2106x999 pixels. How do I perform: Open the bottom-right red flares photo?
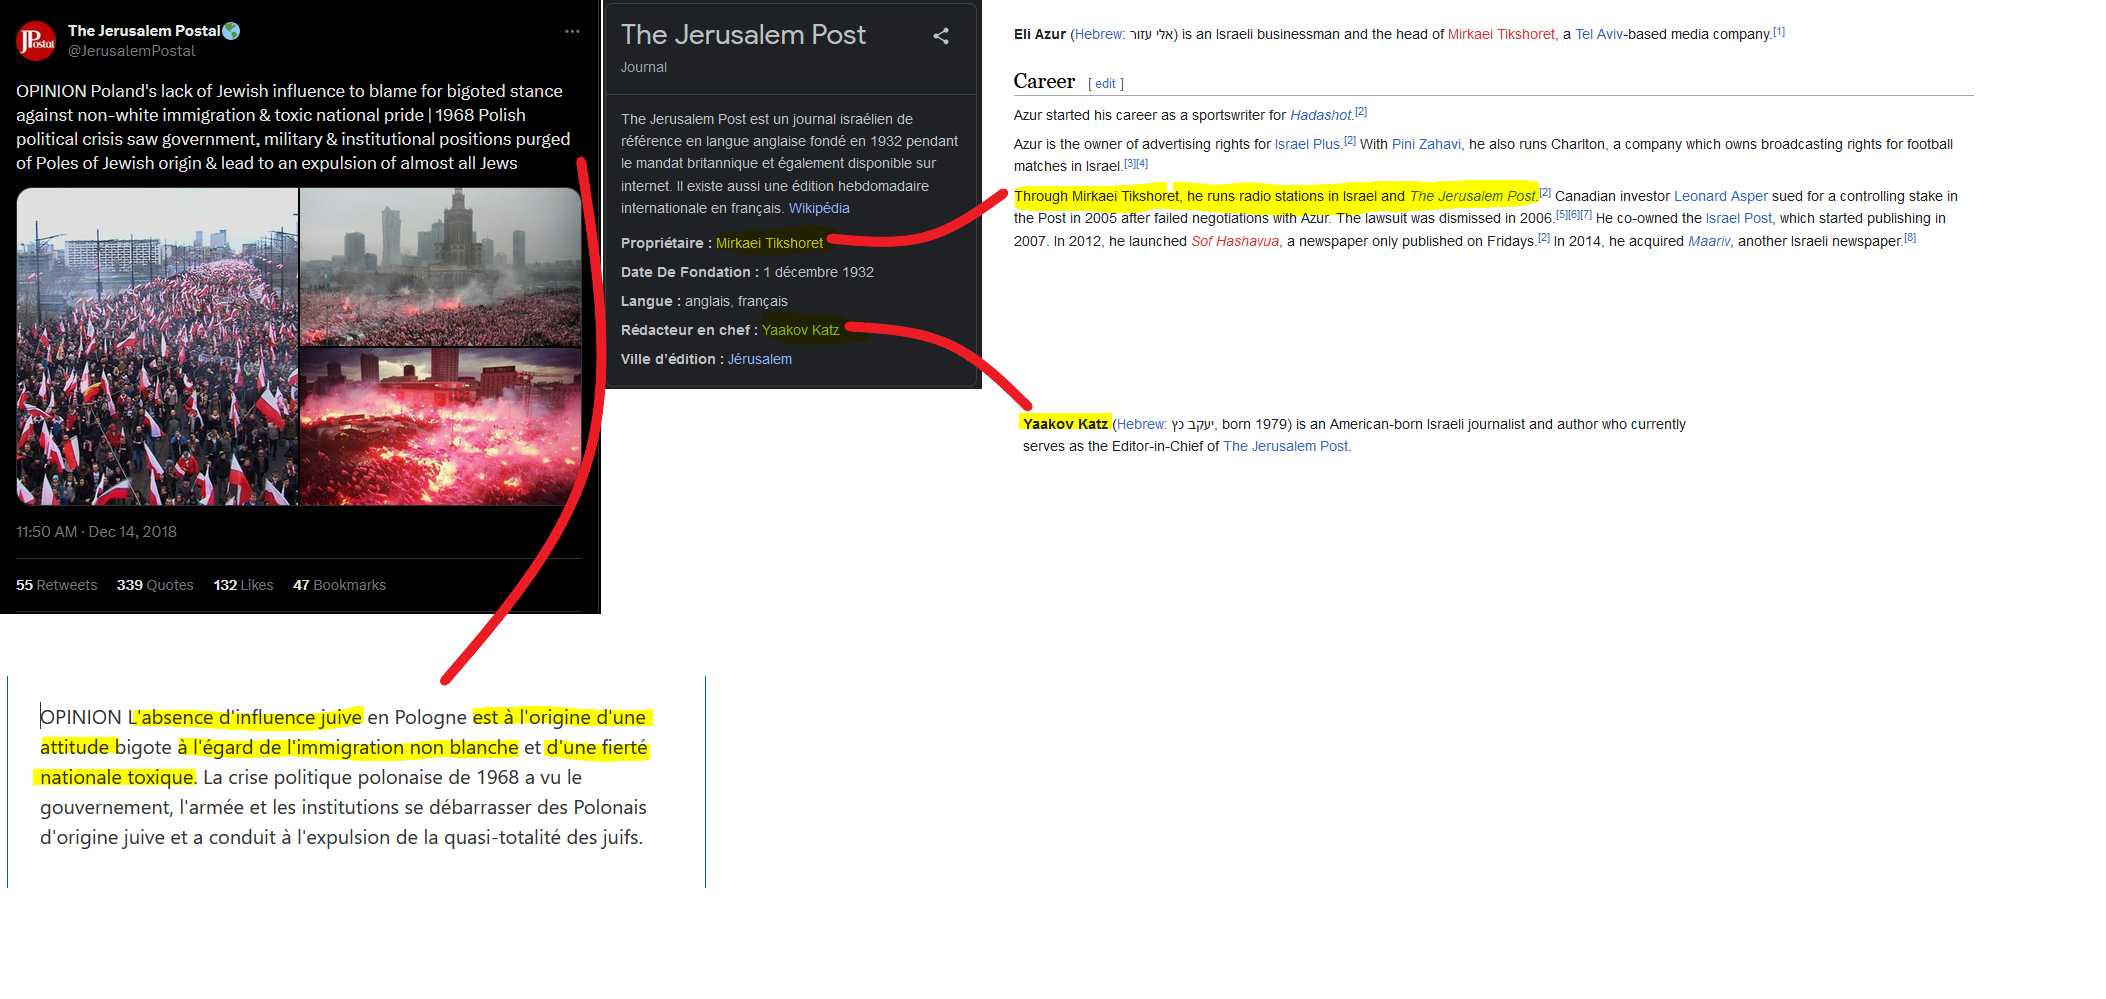click(x=441, y=427)
